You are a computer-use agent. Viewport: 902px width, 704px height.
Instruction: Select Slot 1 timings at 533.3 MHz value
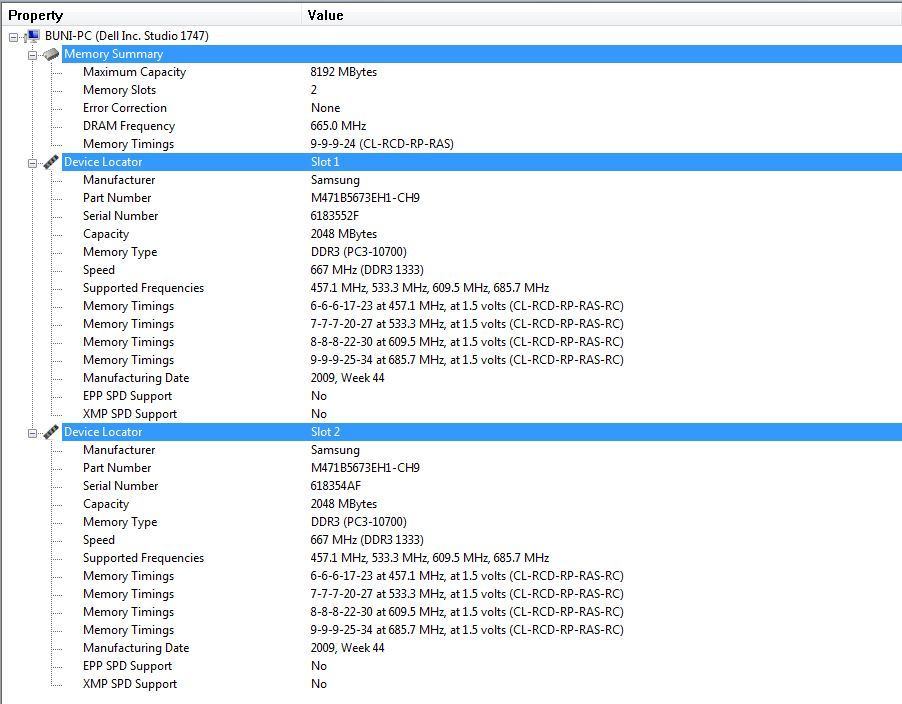tap(467, 324)
